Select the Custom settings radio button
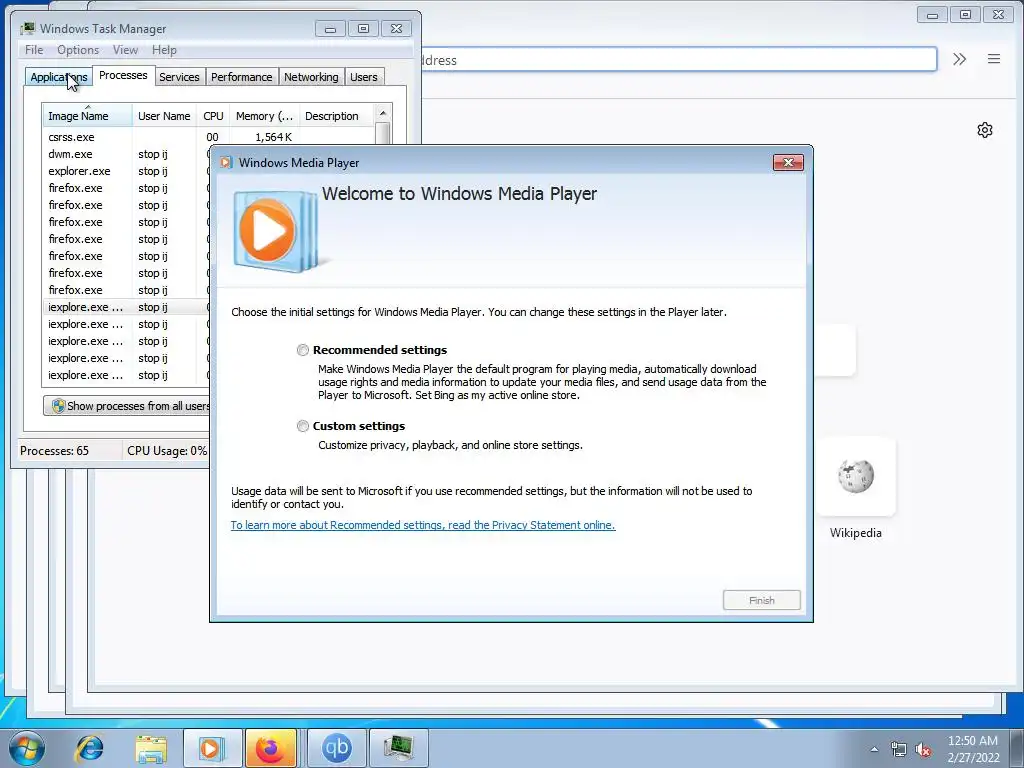The width and height of the screenshot is (1024, 768). pos(302,426)
